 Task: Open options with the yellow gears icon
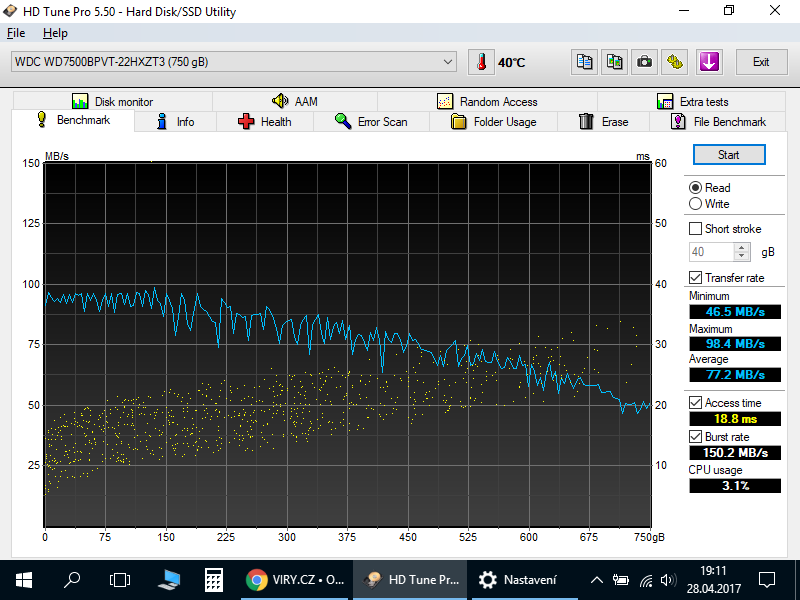(x=674, y=62)
